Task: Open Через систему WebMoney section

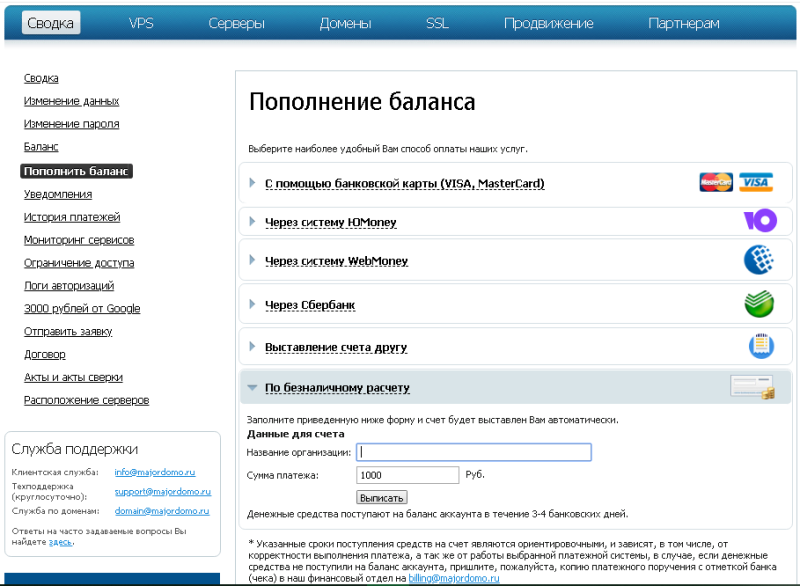Action: tap(336, 261)
